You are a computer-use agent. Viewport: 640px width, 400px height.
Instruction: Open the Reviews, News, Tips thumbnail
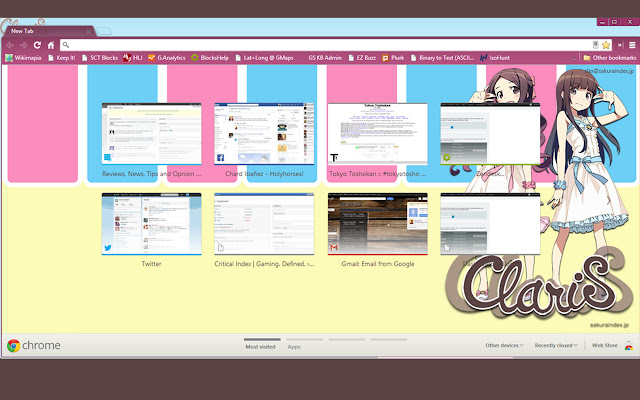[151, 134]
